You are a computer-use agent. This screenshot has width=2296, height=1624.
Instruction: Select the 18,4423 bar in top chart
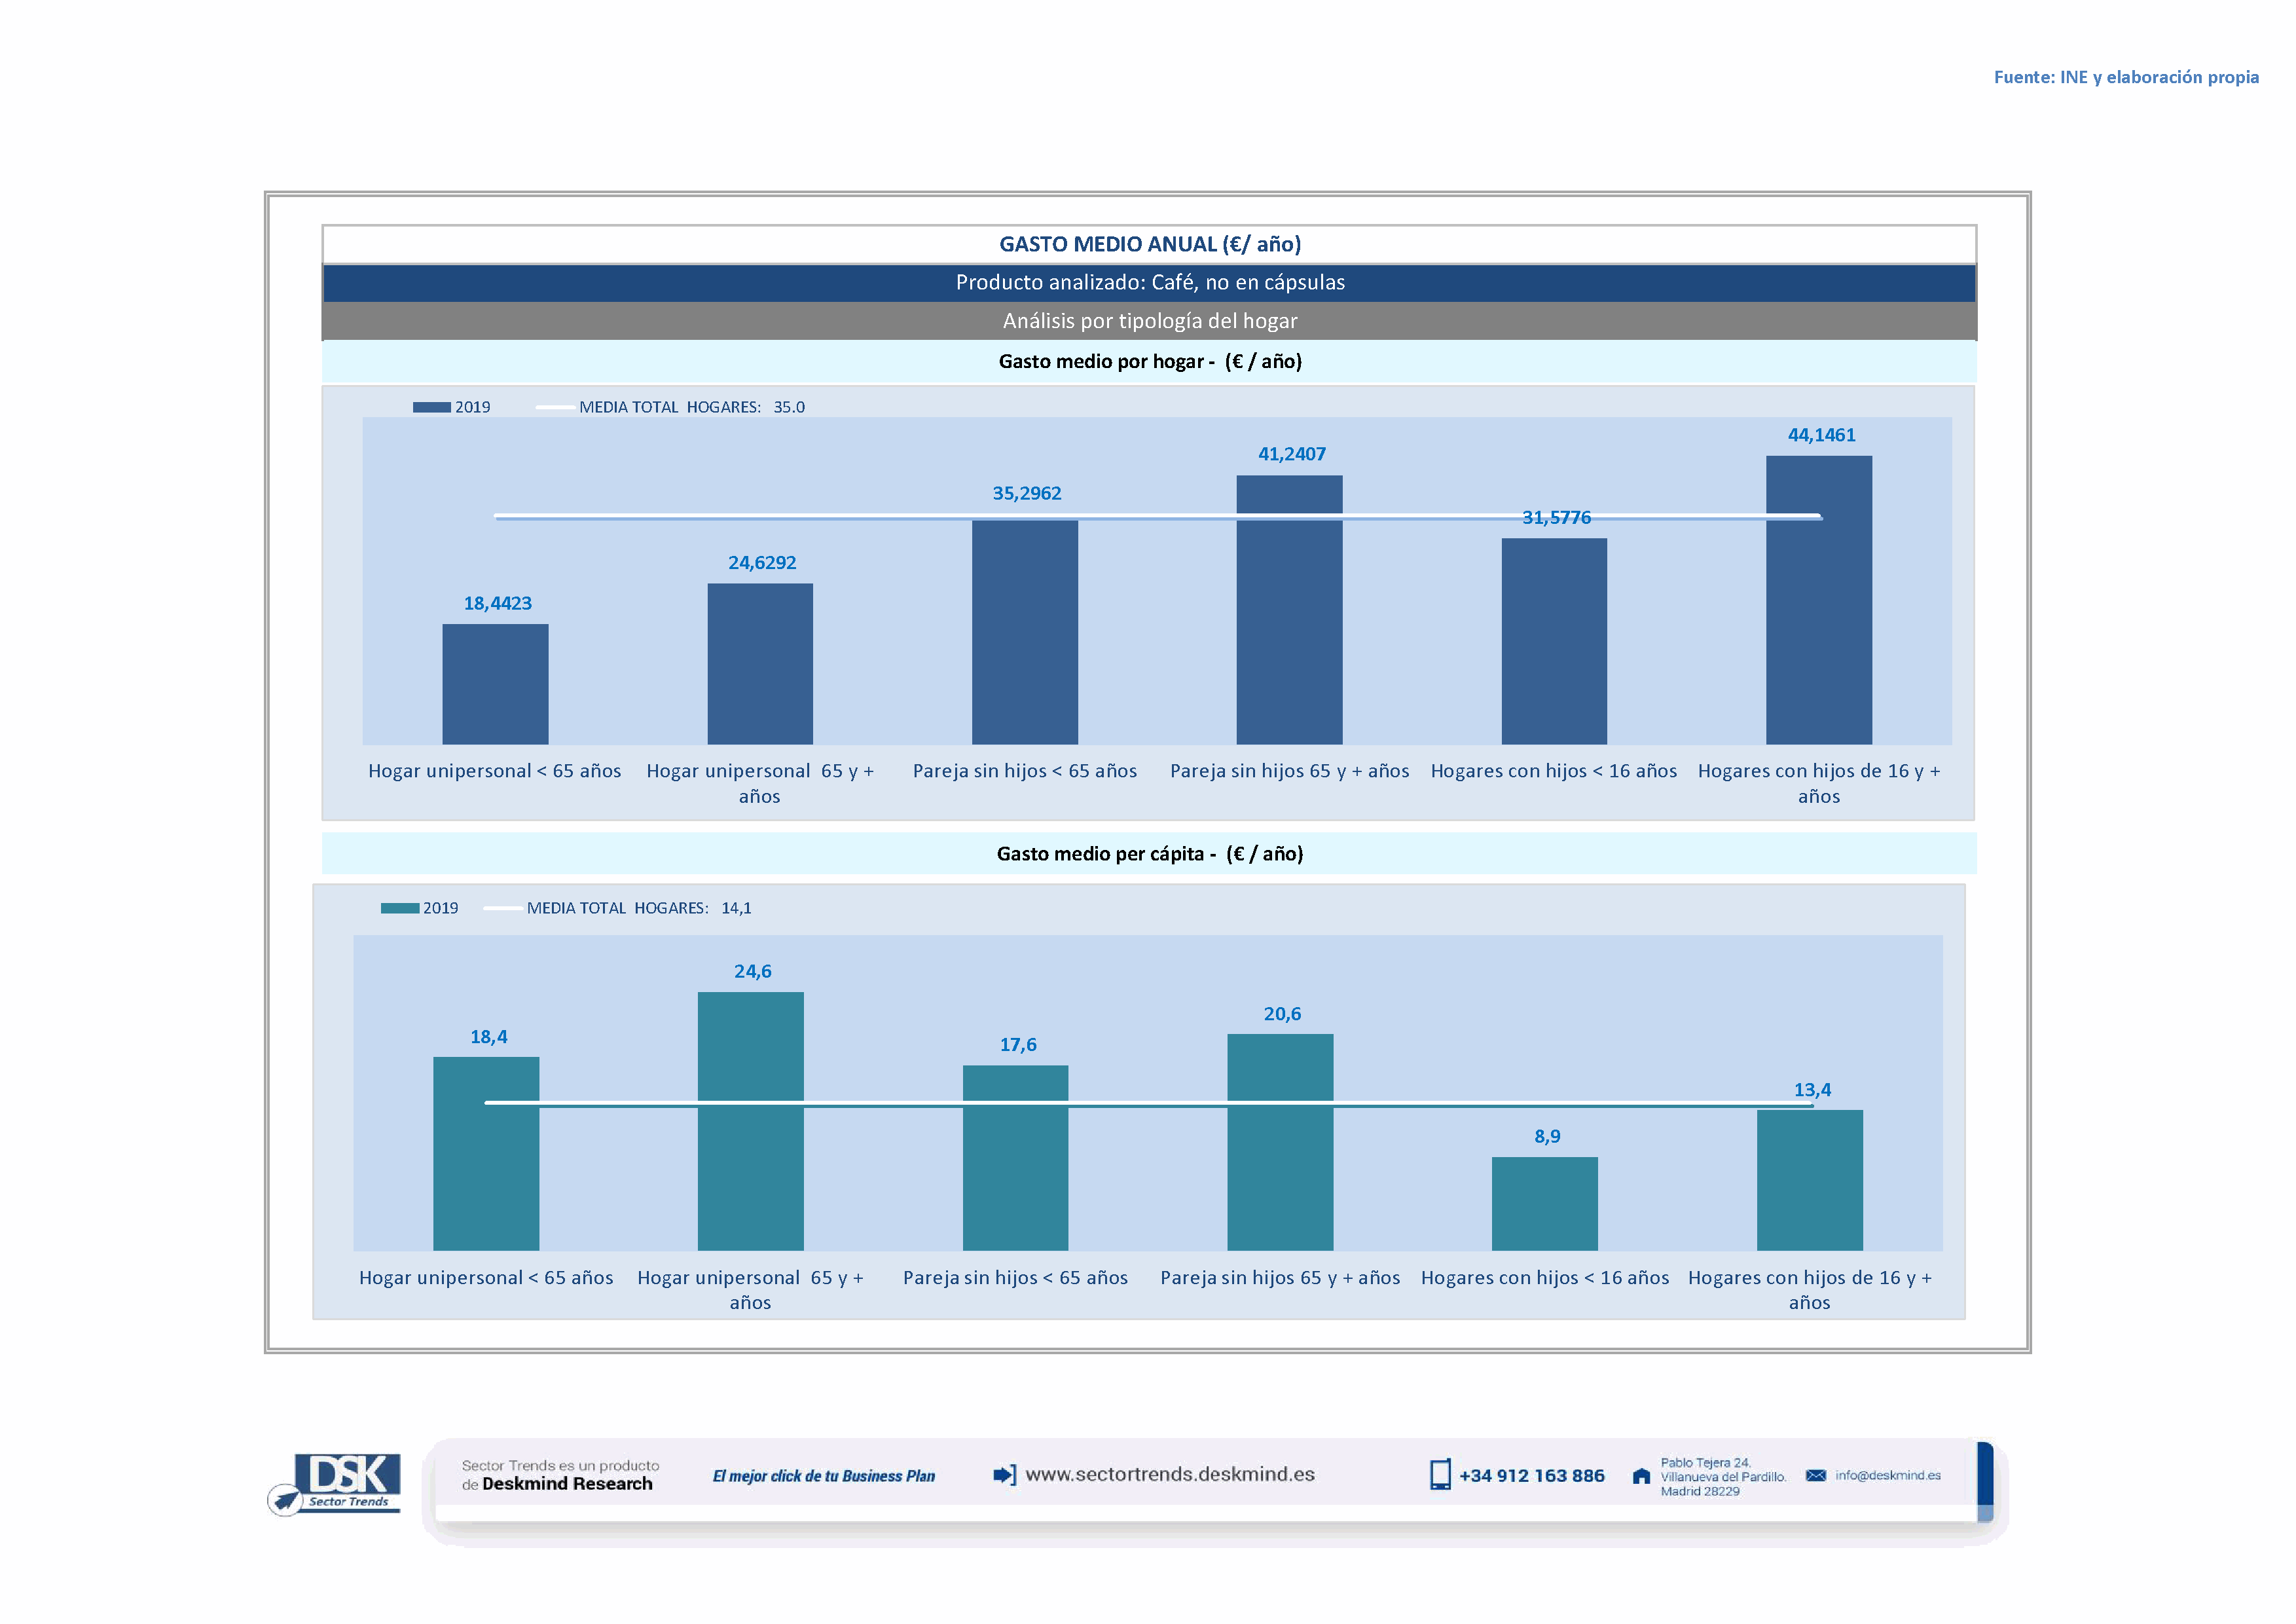tap(495, 684)
